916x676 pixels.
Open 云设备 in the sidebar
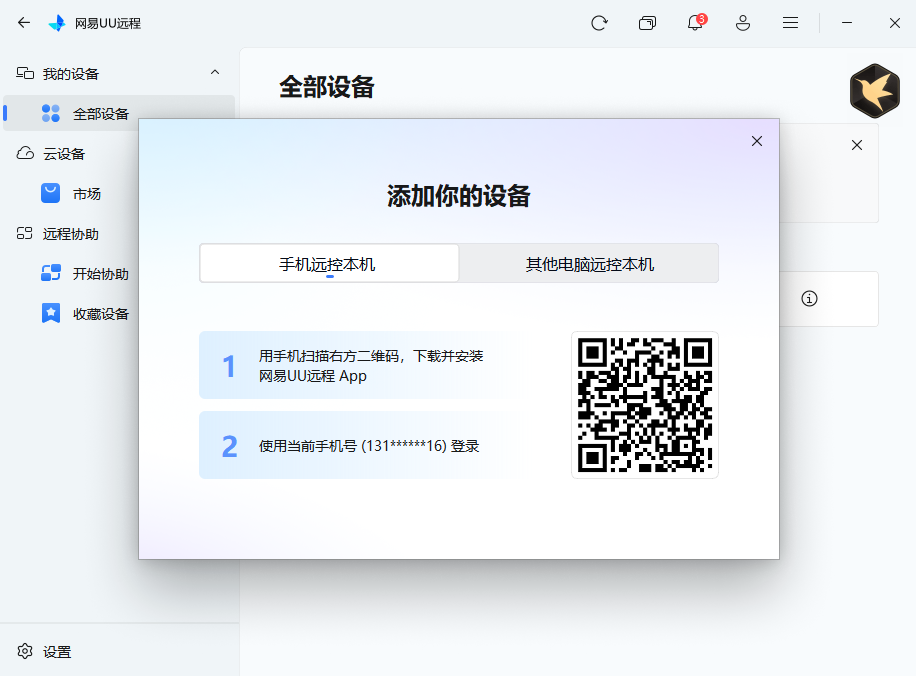tap(64, 154)
